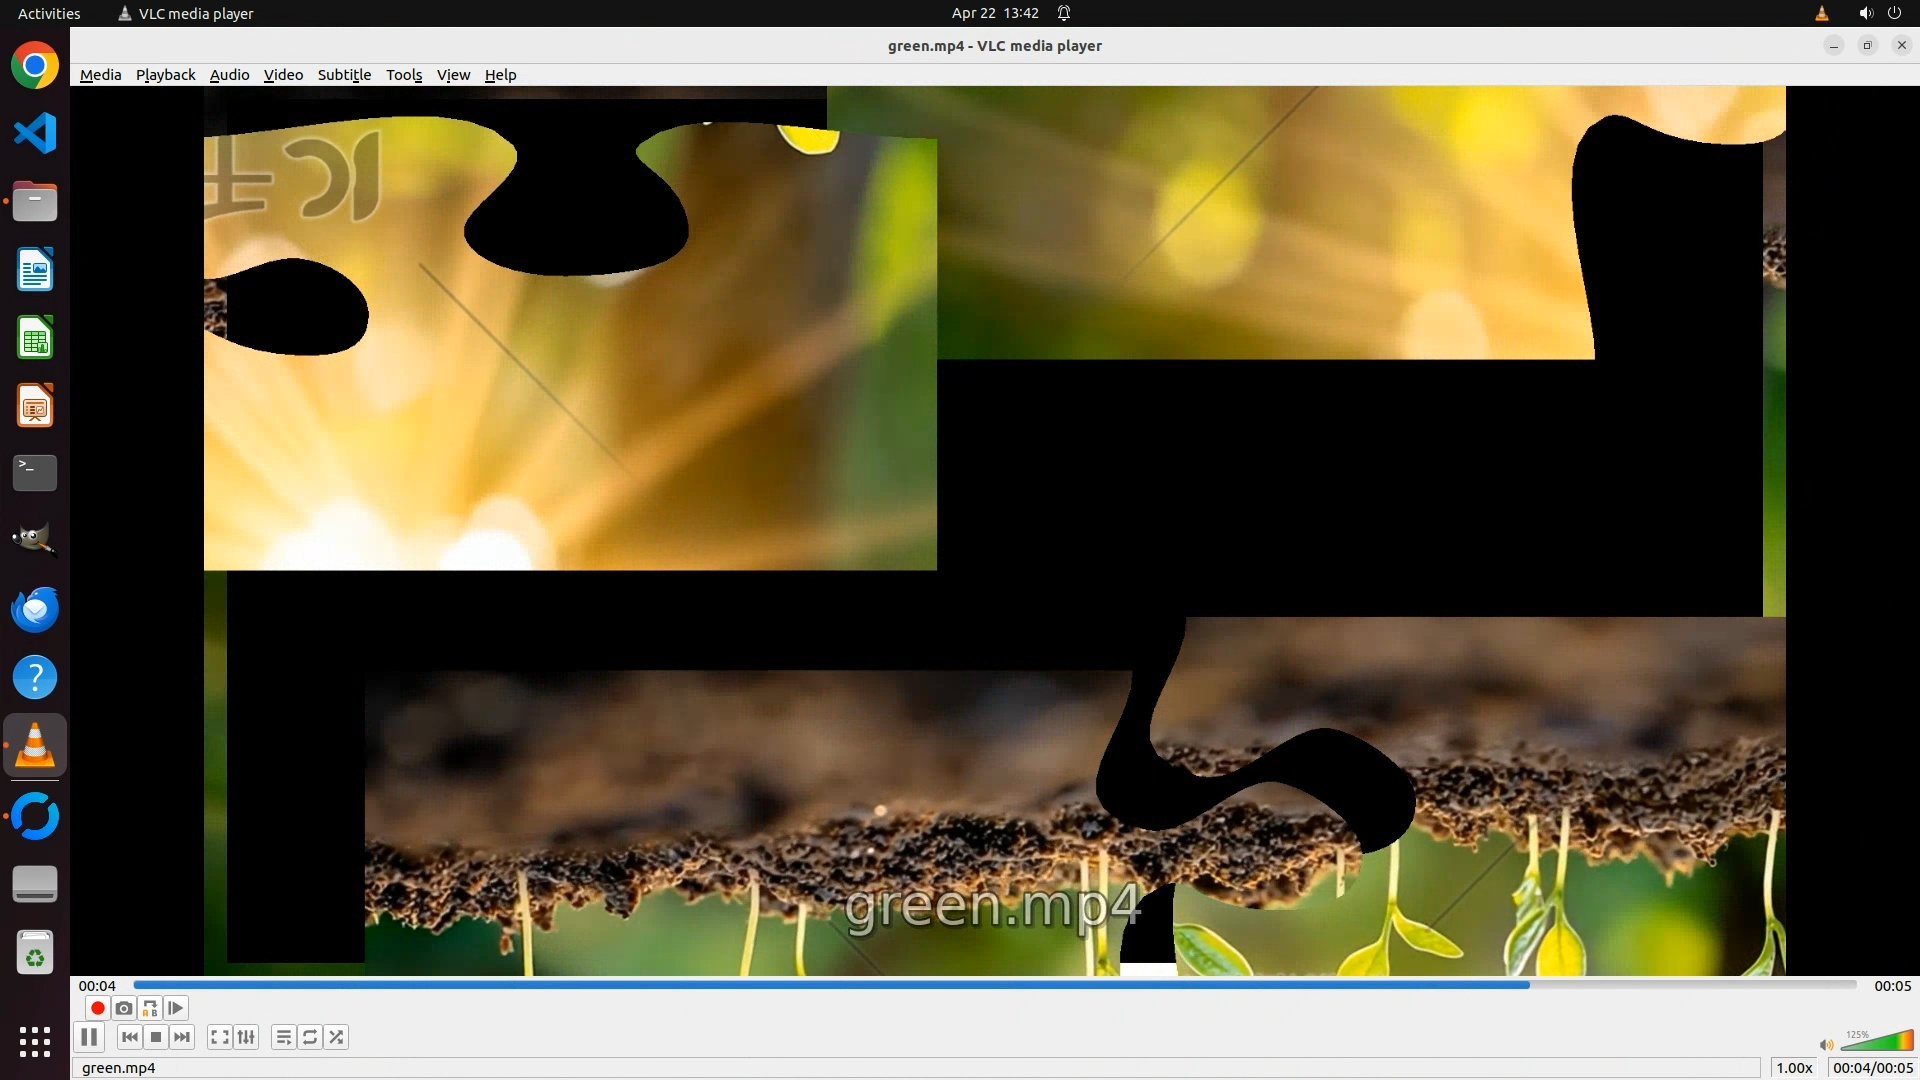This screenshot has width=1920, height=1080.
Task: Skip to the next media item
Action: tap(182, 1037)
